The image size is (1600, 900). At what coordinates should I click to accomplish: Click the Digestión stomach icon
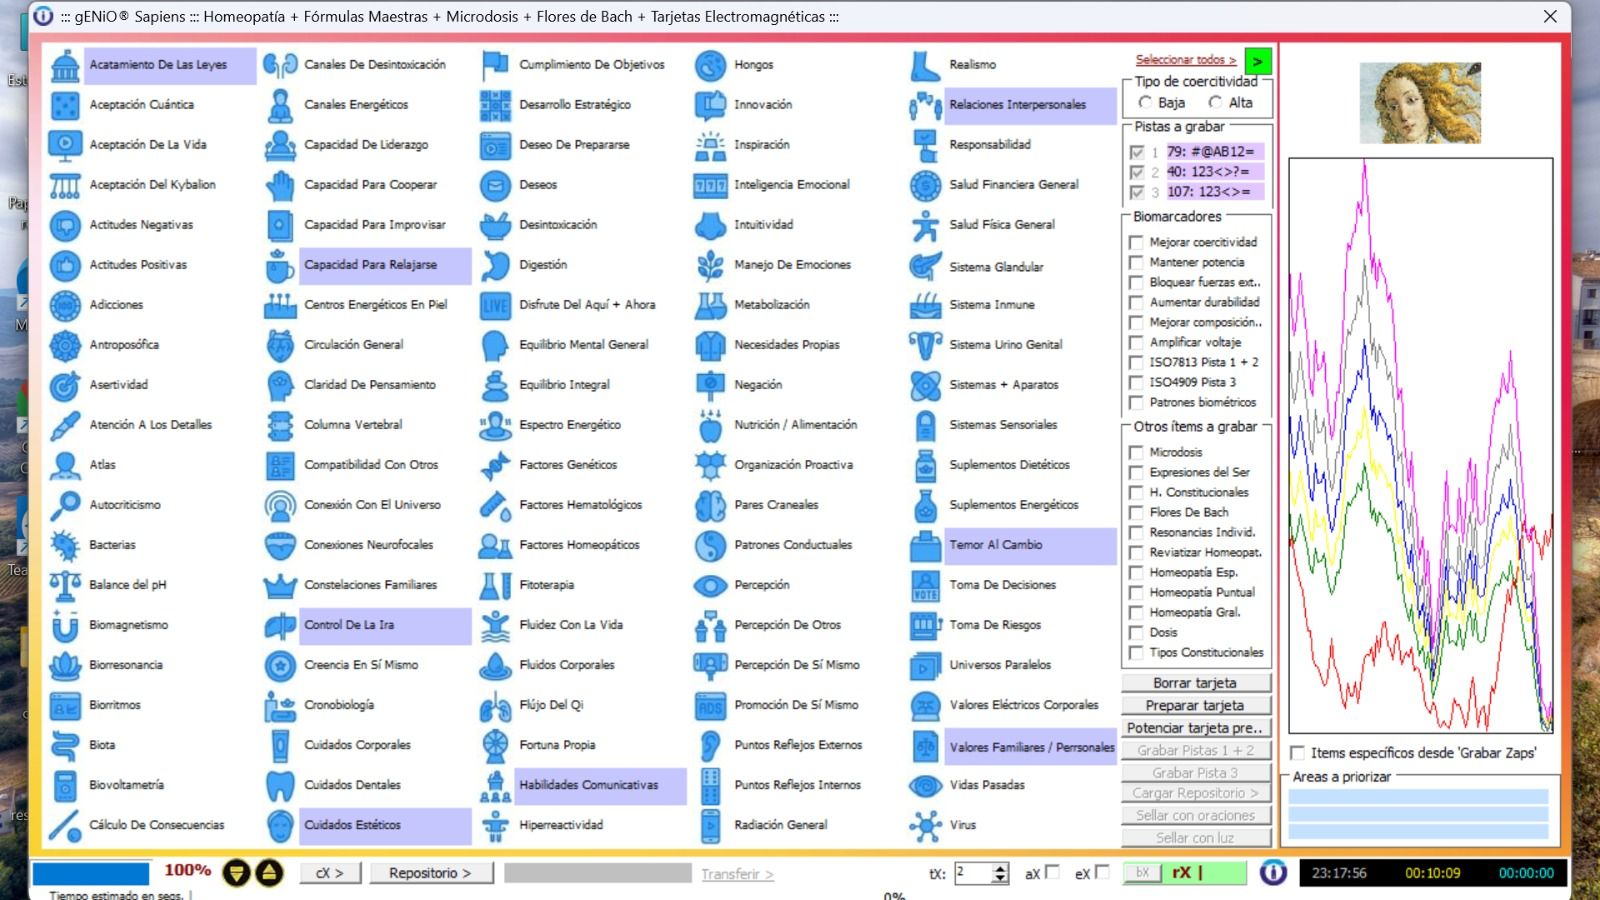click(495, 265)
